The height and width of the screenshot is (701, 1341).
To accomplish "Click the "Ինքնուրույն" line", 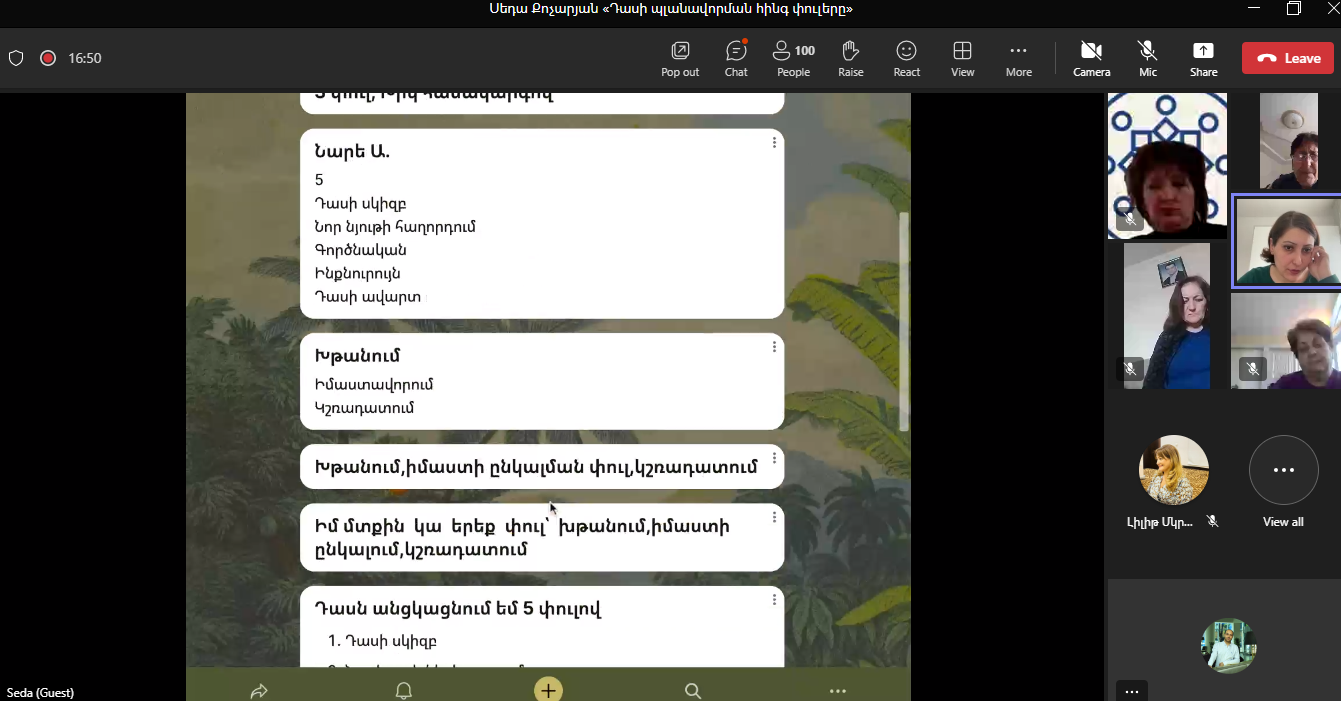I will (x=358, y=273).
